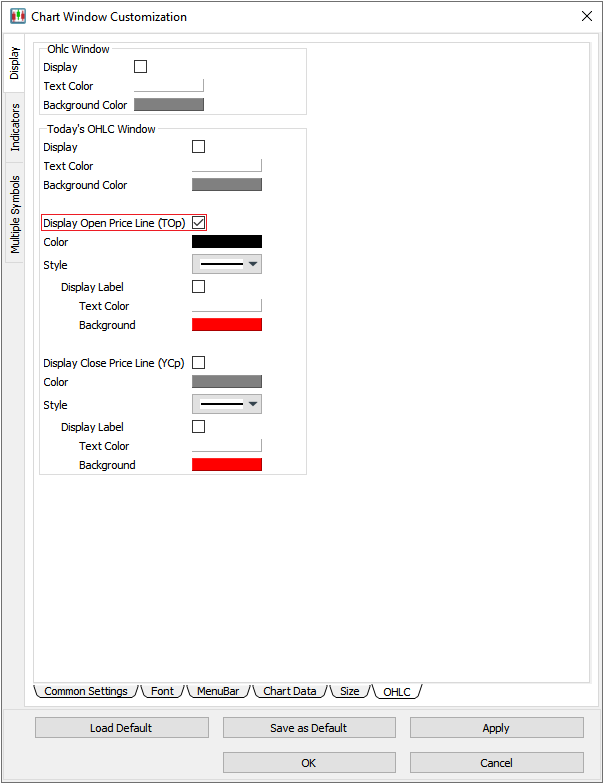Go to the Chart Data tab

point(289,691)
